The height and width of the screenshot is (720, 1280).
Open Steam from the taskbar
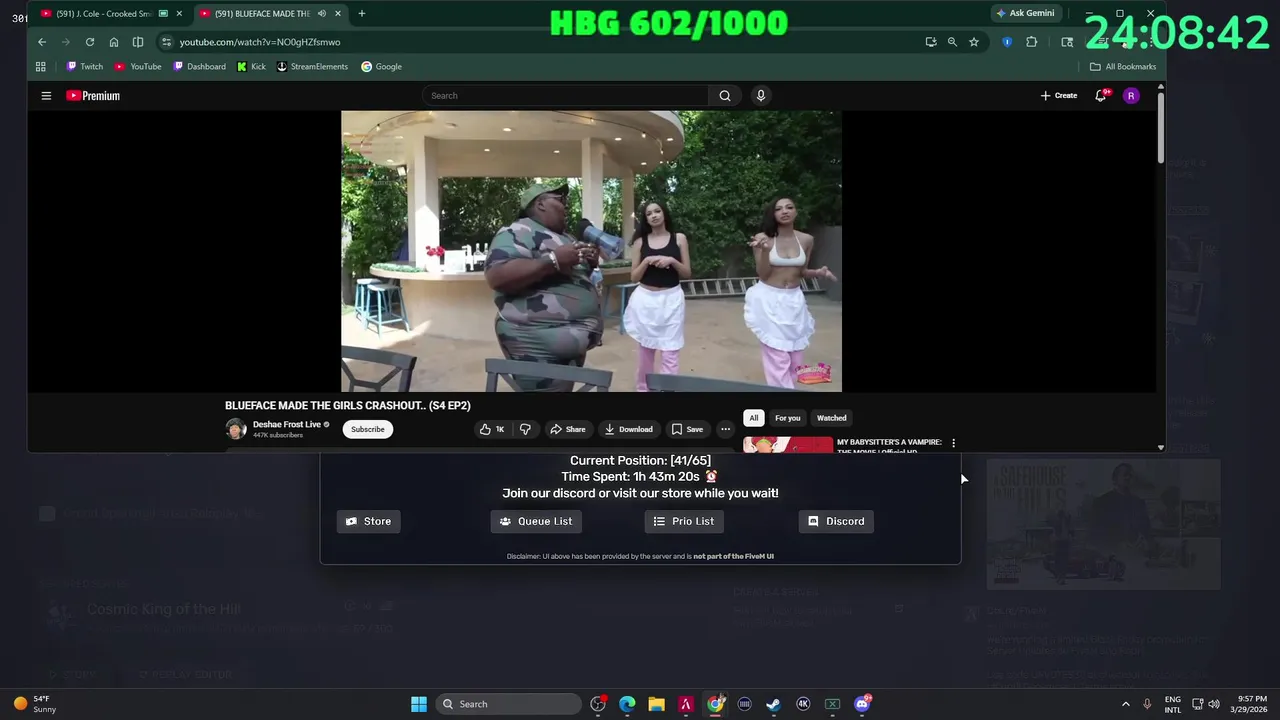(x=773, y=704)
